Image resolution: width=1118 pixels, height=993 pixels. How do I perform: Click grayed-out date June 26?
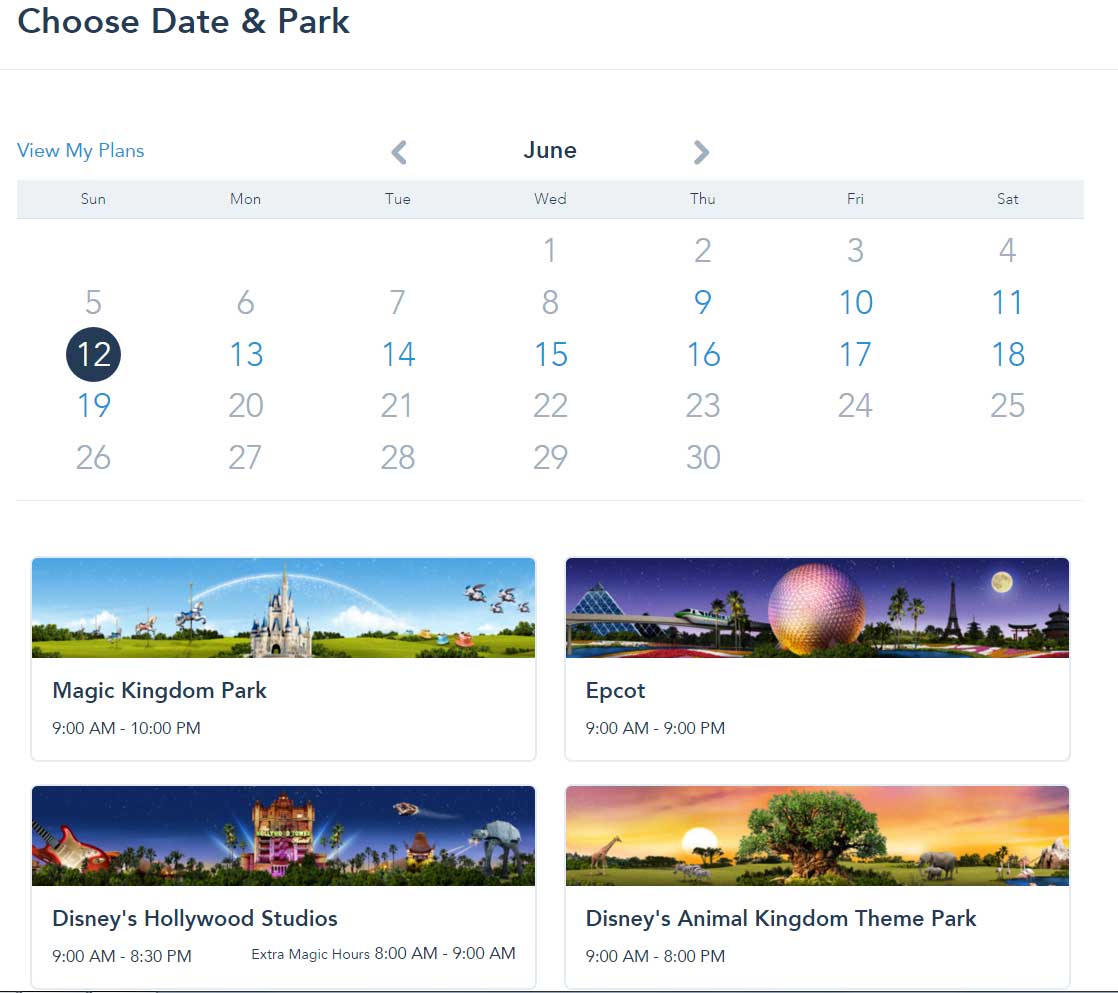coord(93,458)
